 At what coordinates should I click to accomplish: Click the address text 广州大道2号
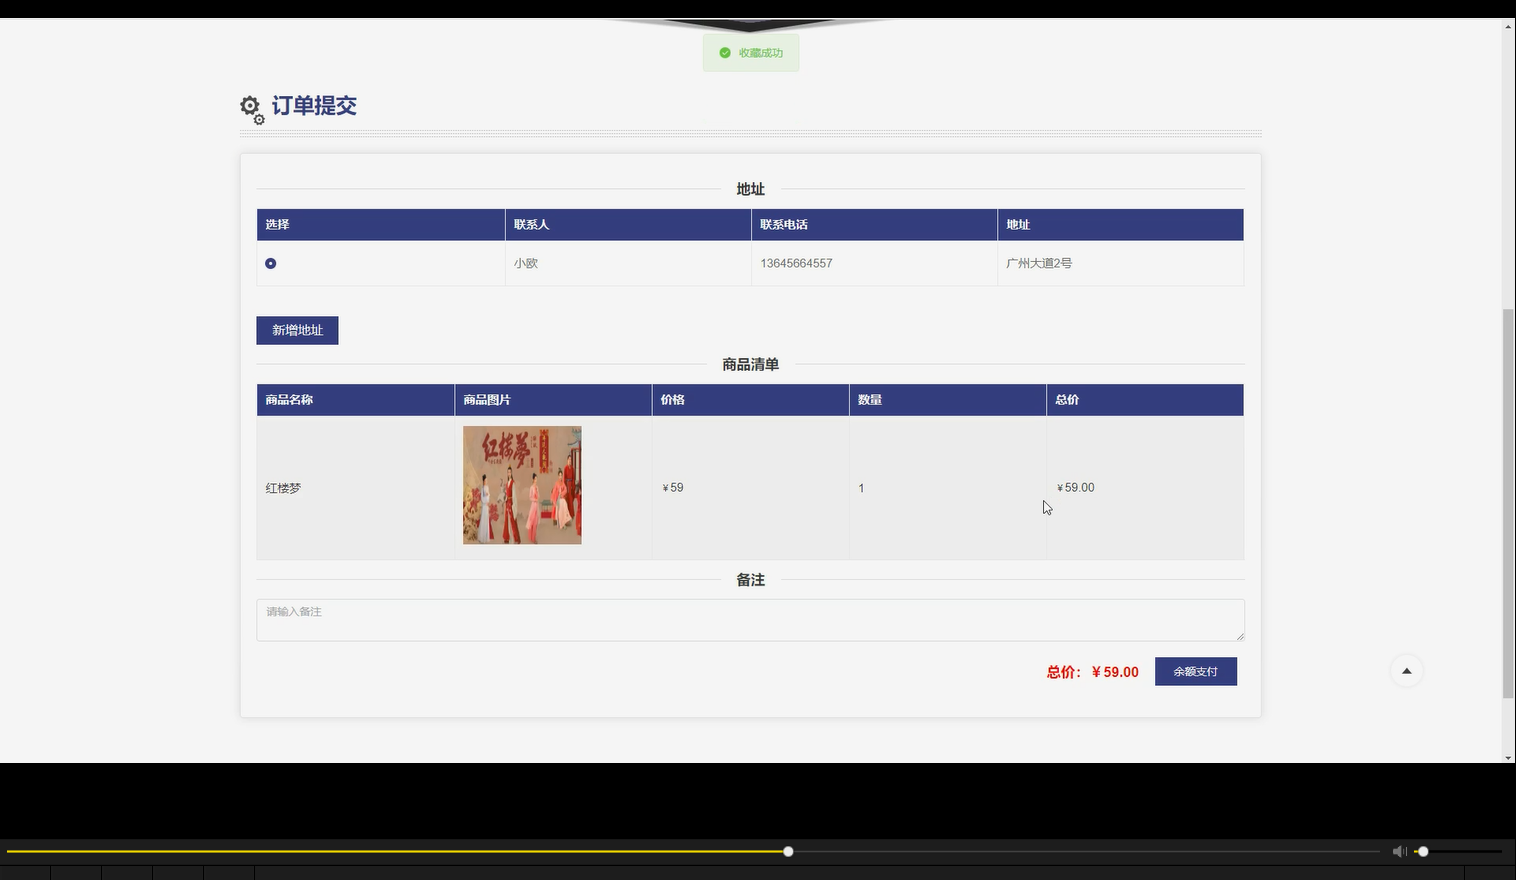click(x=1039, y=263)
